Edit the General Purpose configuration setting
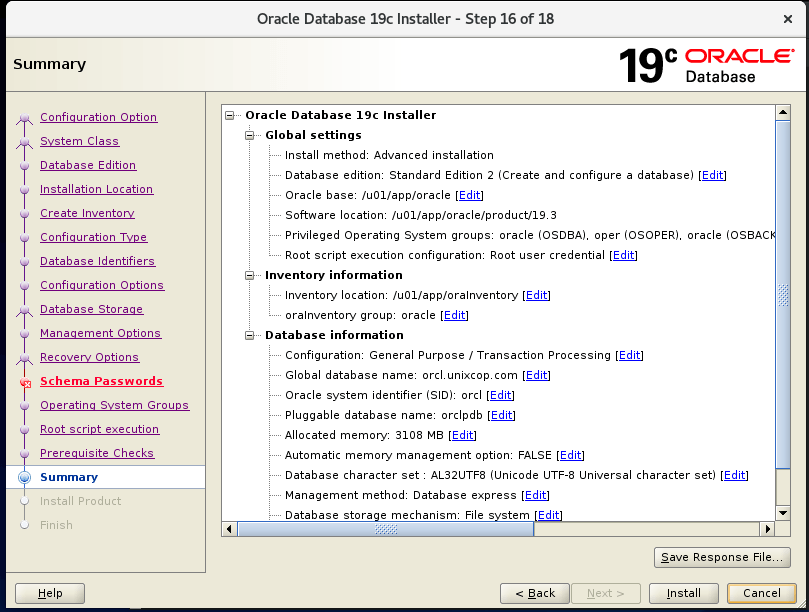Screen dimensions: 809x612 629,356
